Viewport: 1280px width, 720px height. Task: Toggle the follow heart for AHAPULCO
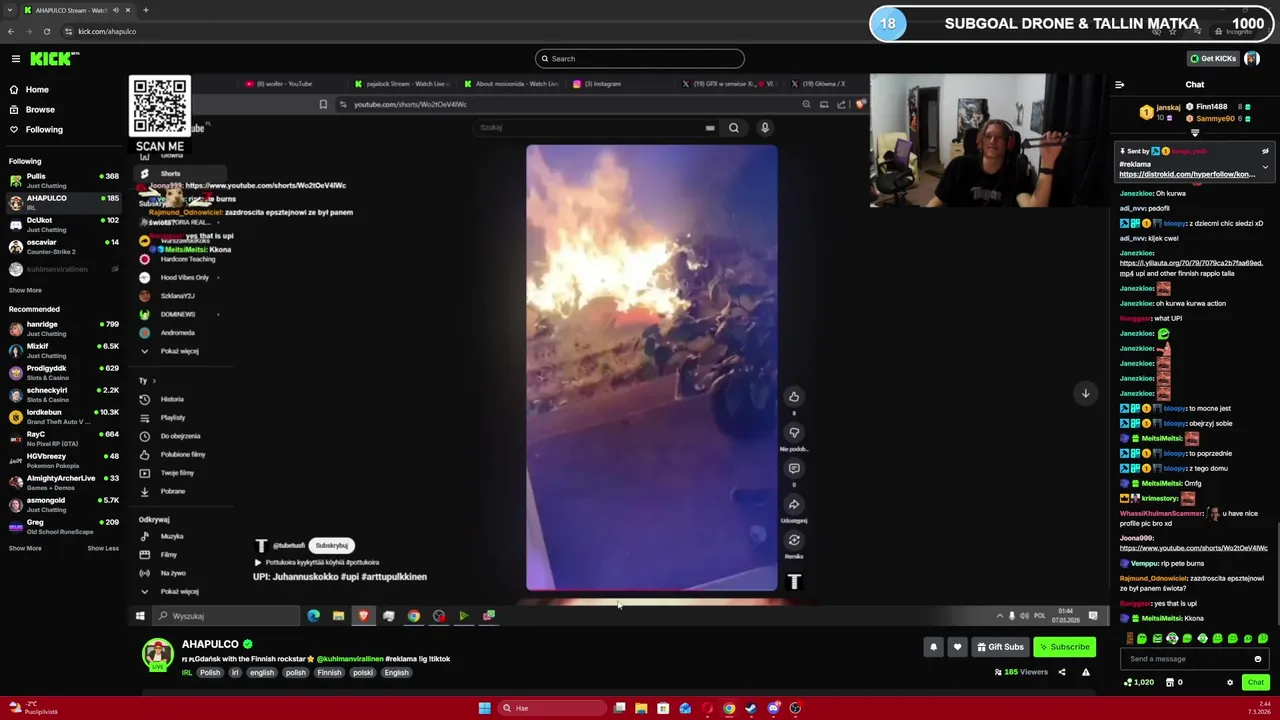pos(957,647)
